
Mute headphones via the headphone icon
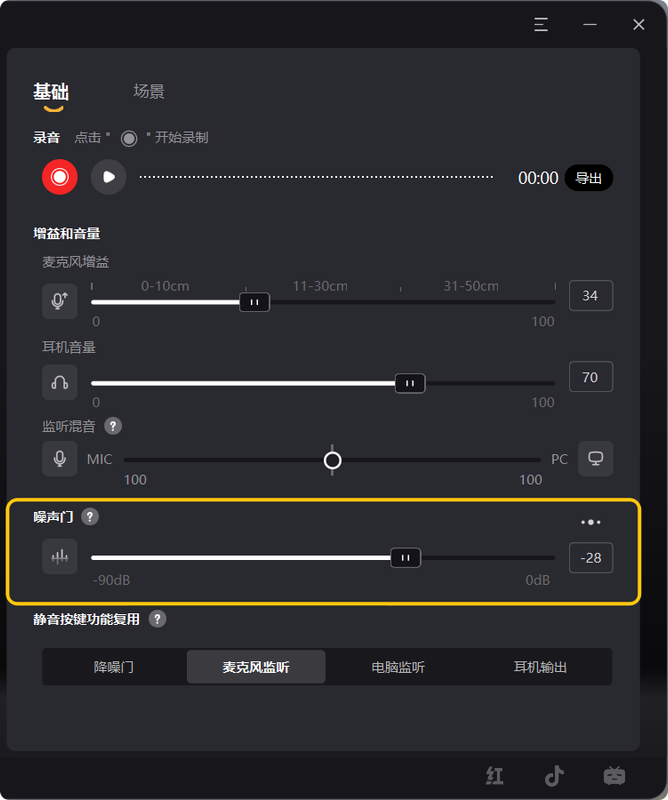coord(60,382)
